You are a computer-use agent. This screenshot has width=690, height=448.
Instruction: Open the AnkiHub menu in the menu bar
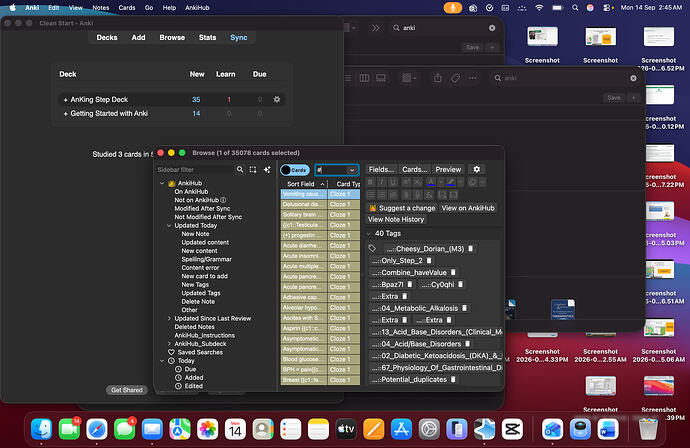(197, 7)
